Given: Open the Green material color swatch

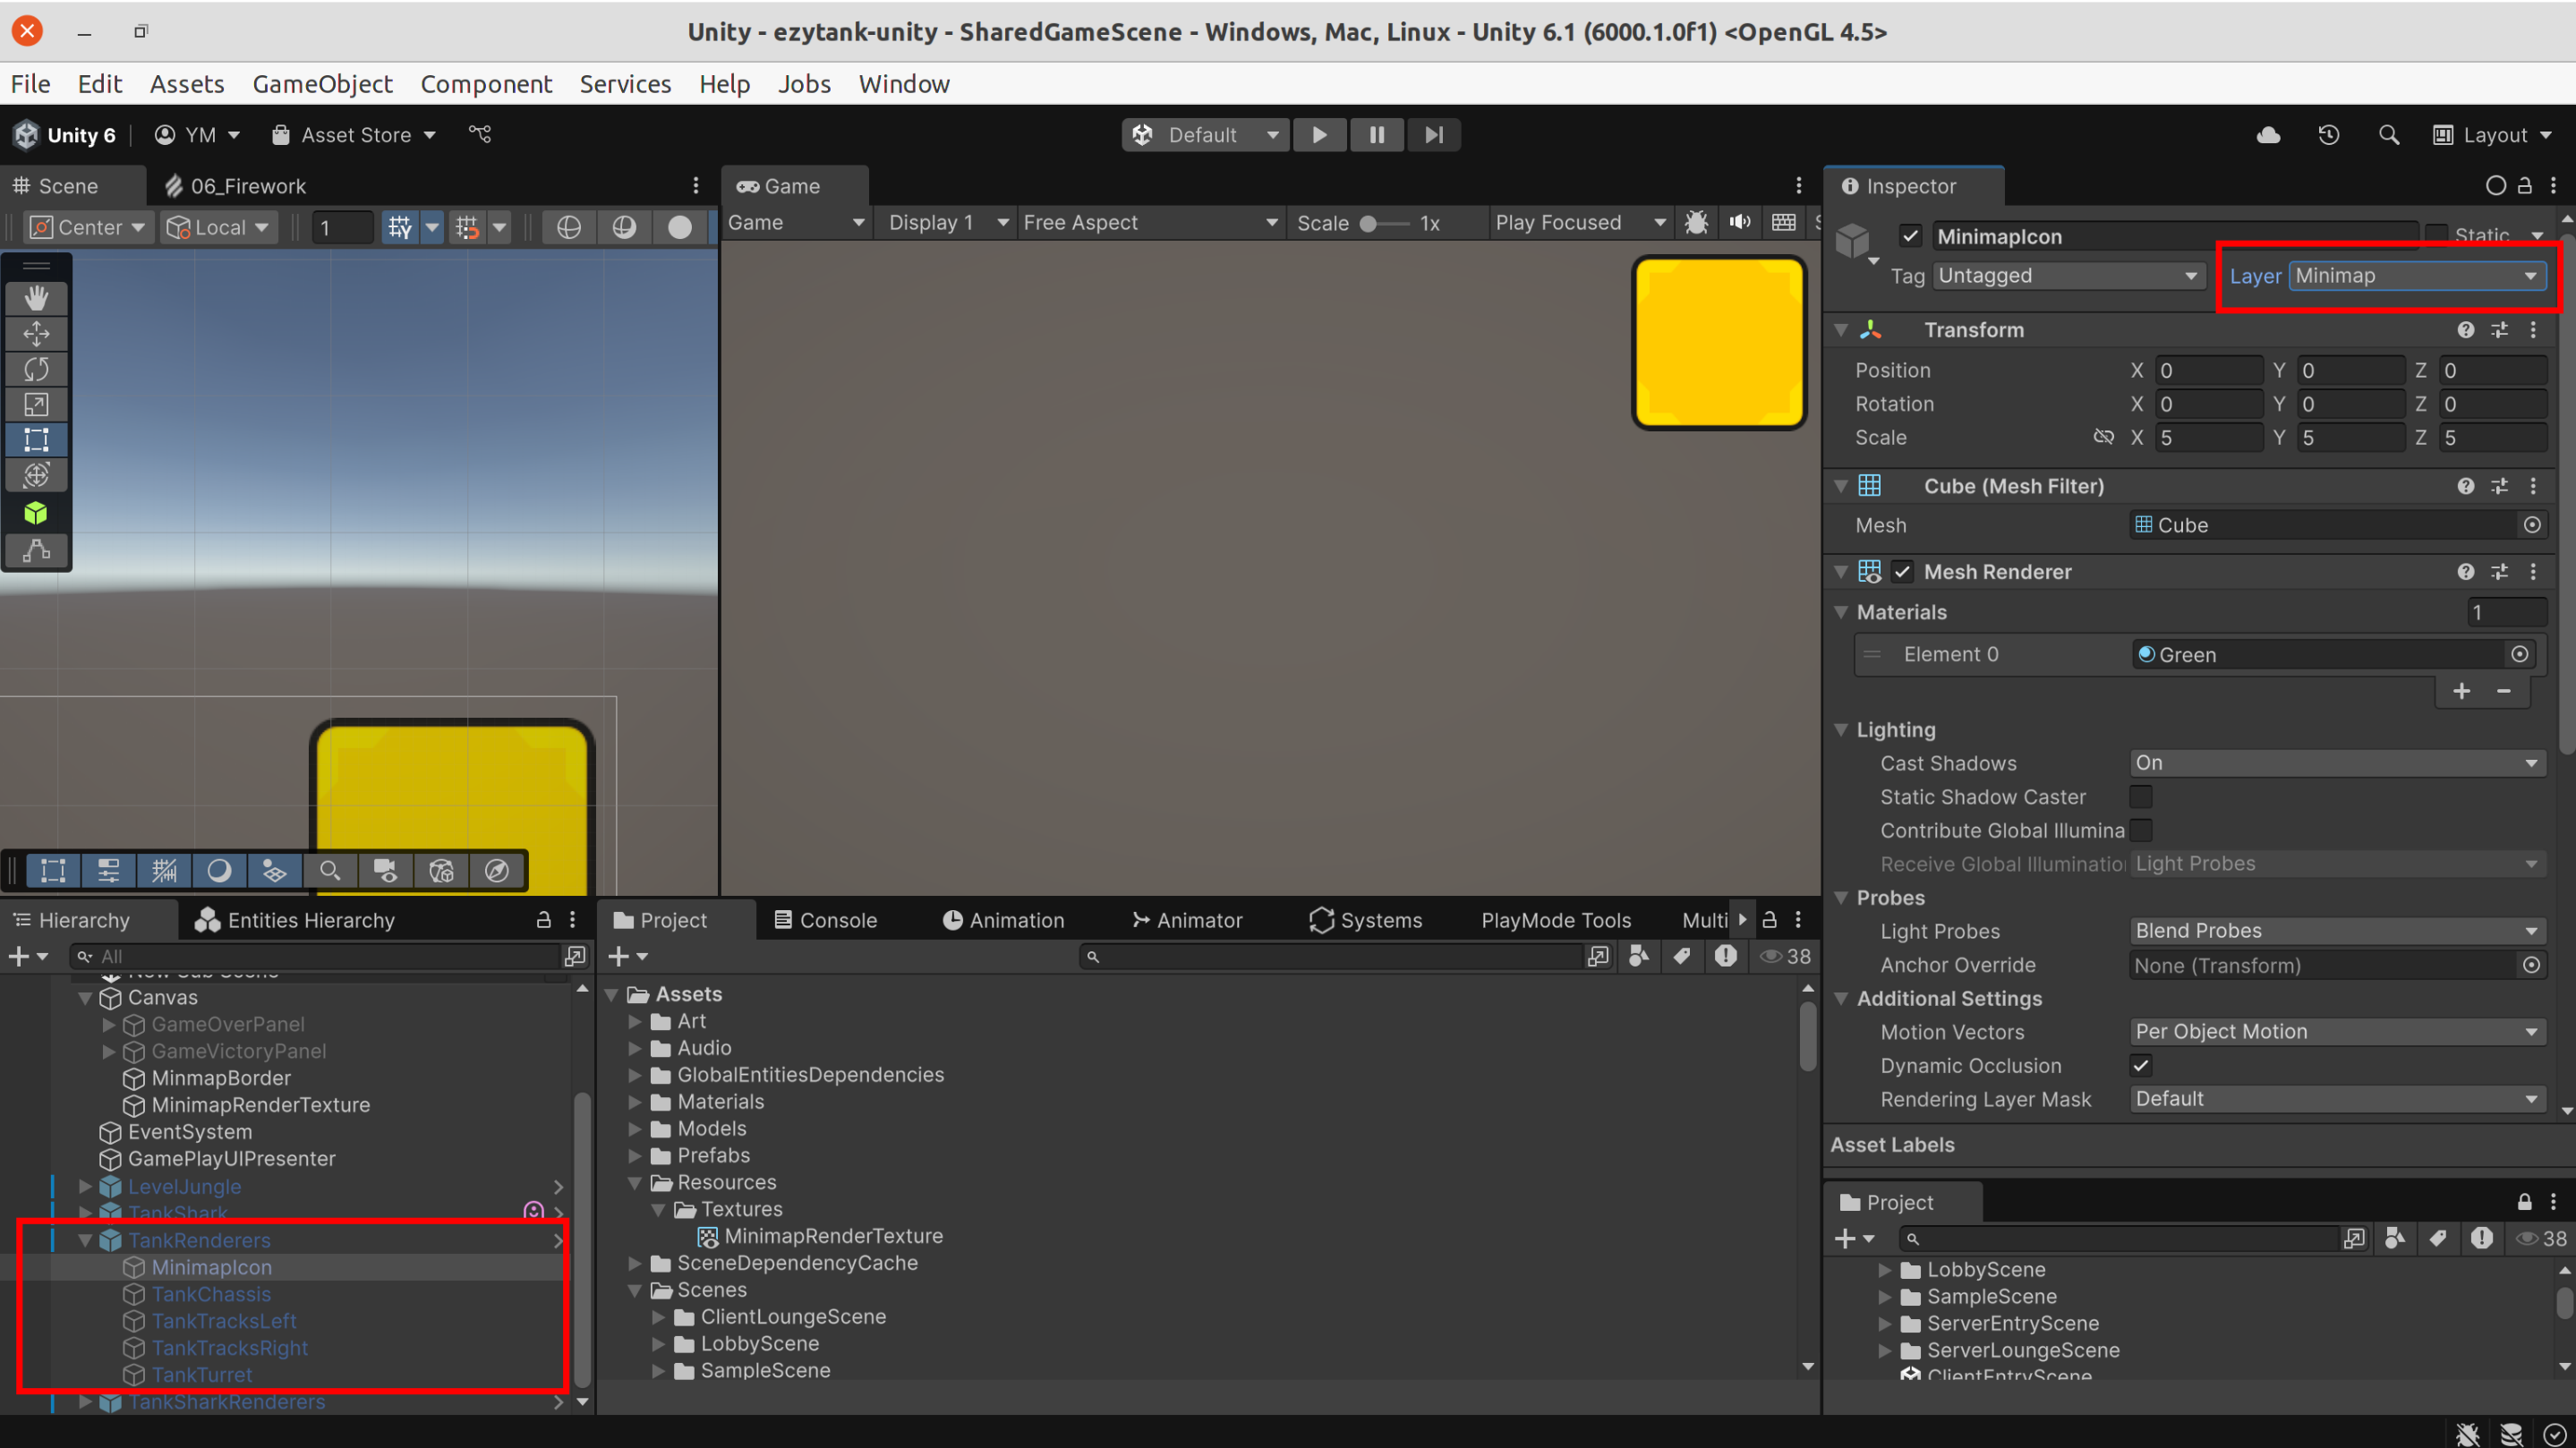Looking at the screenshot, I should 2146,654.
